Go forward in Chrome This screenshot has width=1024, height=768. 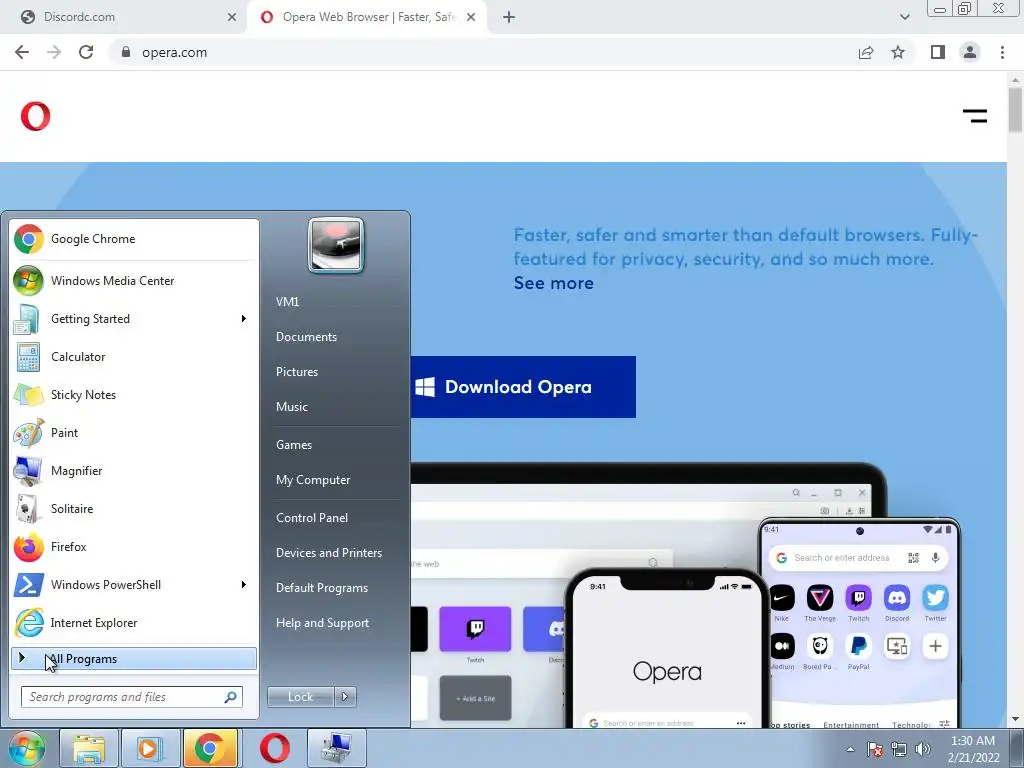click(x=54, y=52)
